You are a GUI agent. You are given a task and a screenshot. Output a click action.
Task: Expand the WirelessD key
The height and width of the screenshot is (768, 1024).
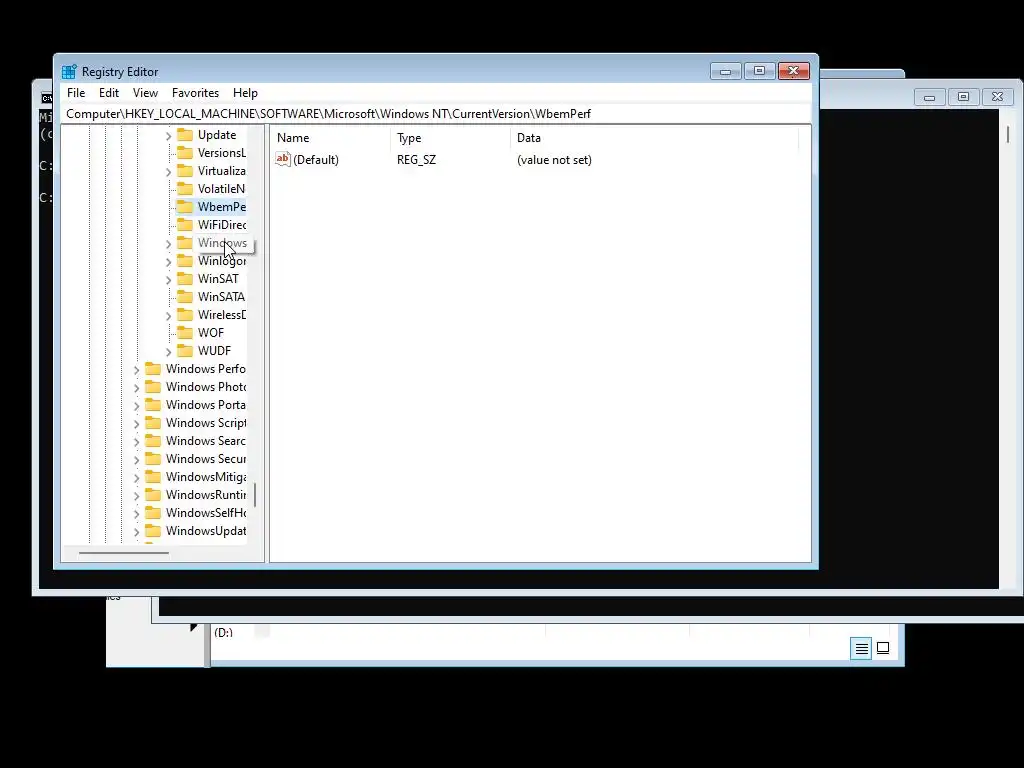coord(168,315)
